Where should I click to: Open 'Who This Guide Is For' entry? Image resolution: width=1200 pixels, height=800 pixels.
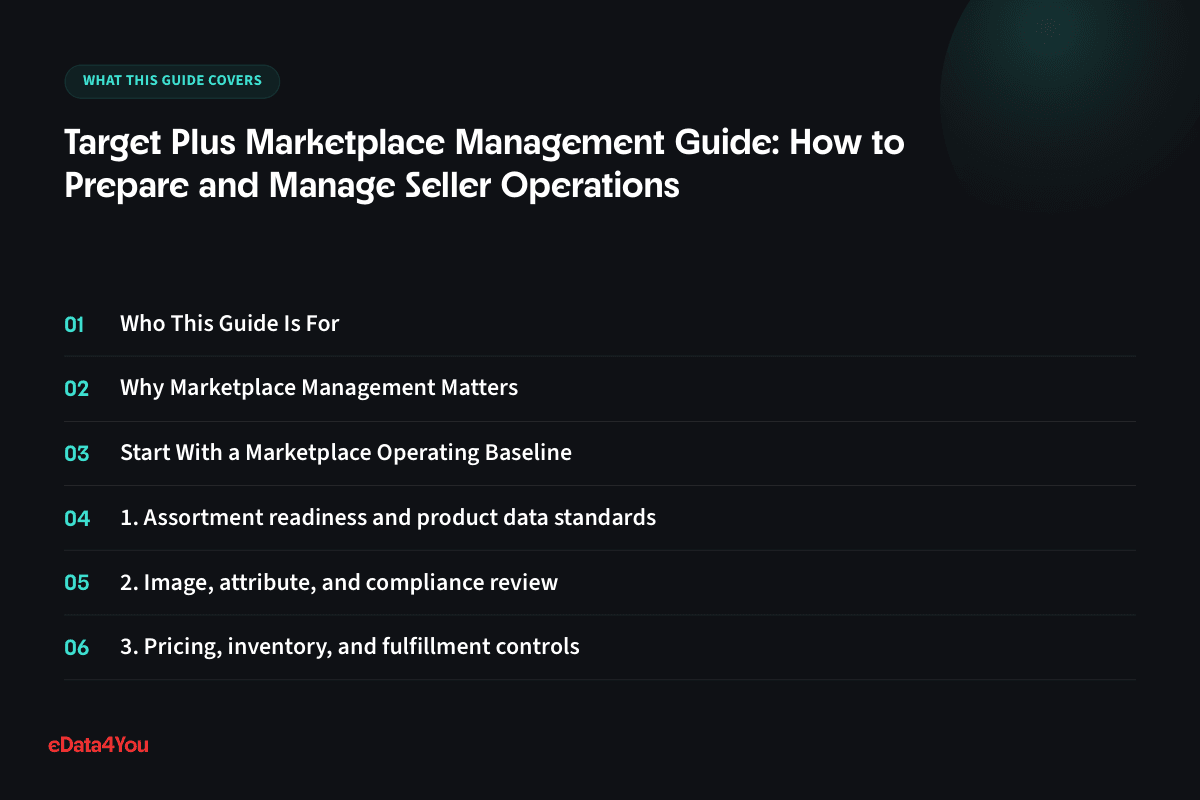[230, 324]
